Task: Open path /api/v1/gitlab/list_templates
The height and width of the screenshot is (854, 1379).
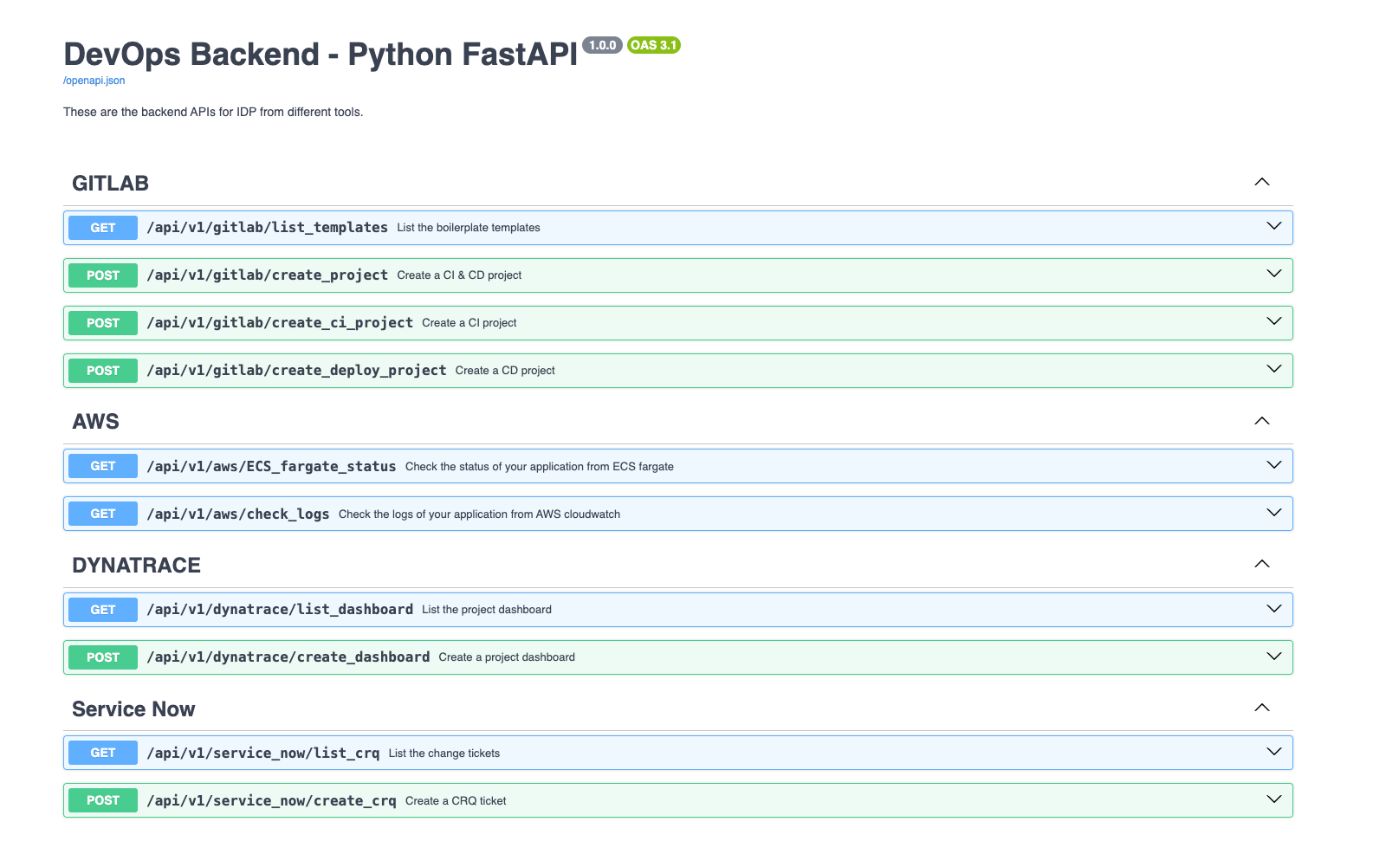Action: [x=267, y=227]
